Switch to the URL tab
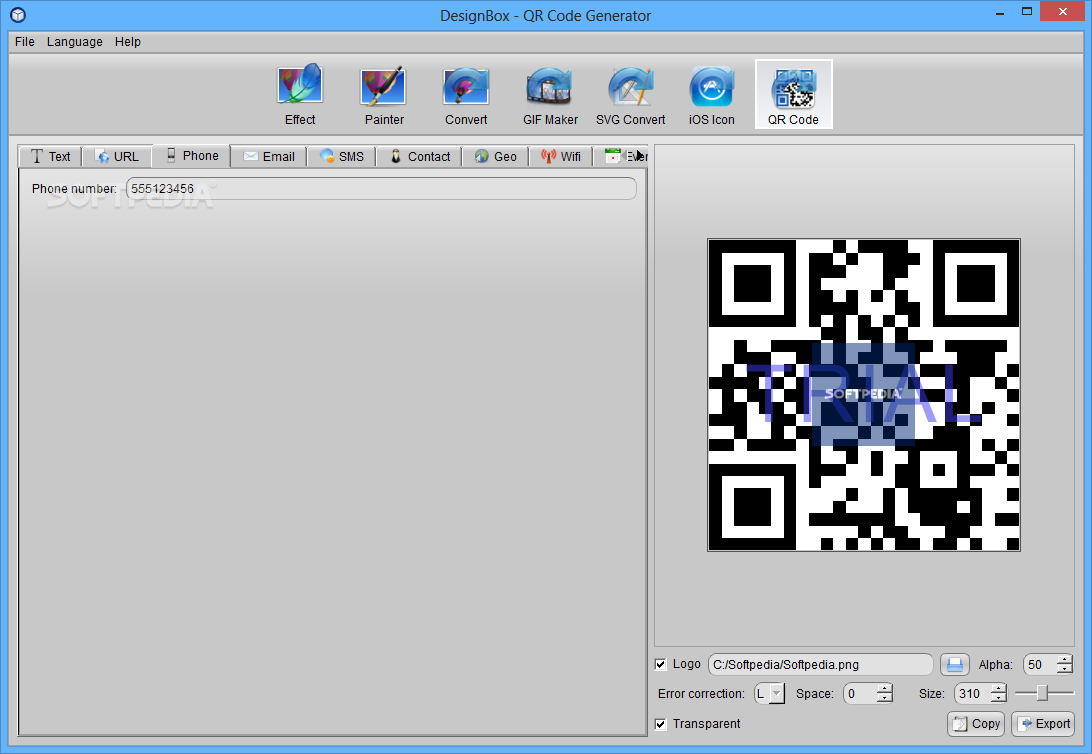1092x754 pixels. [117, 157]
